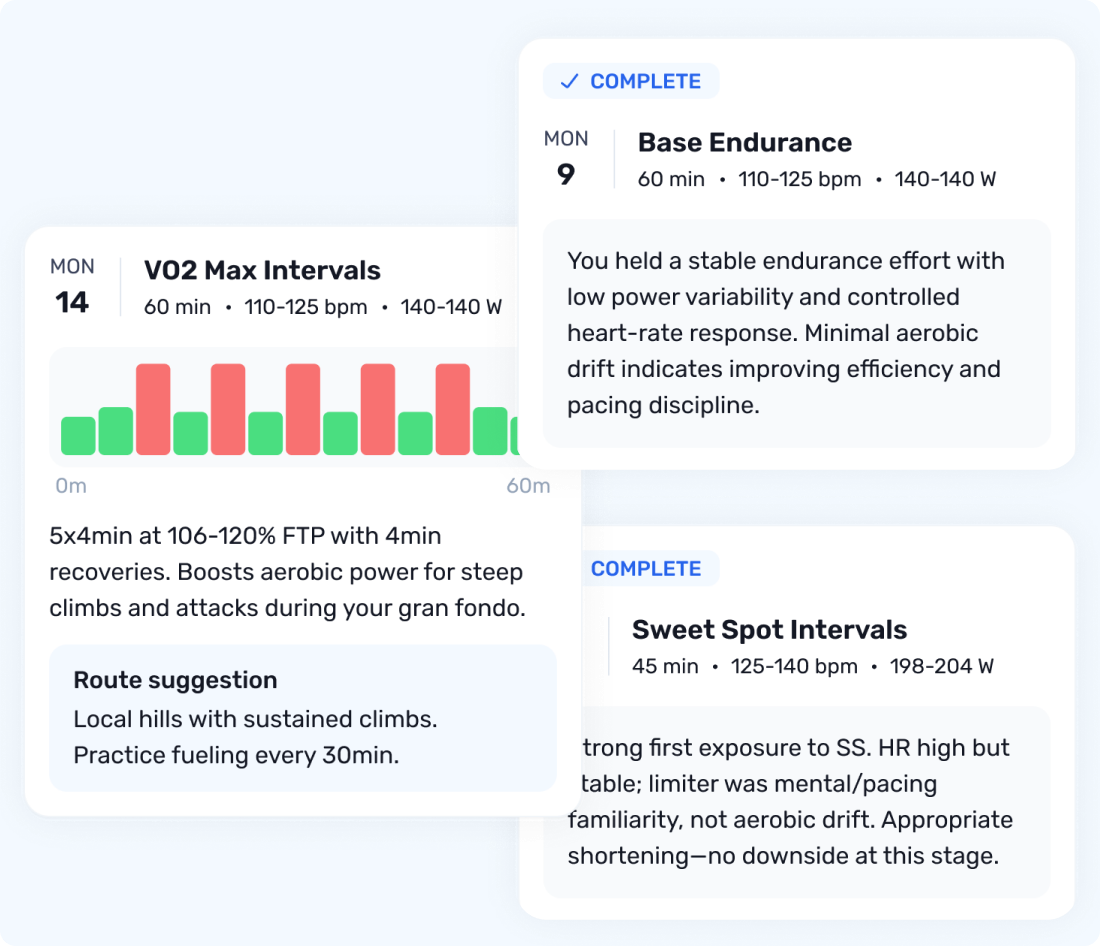Click the Sweet Spot feedback text box

pos(796,802)
